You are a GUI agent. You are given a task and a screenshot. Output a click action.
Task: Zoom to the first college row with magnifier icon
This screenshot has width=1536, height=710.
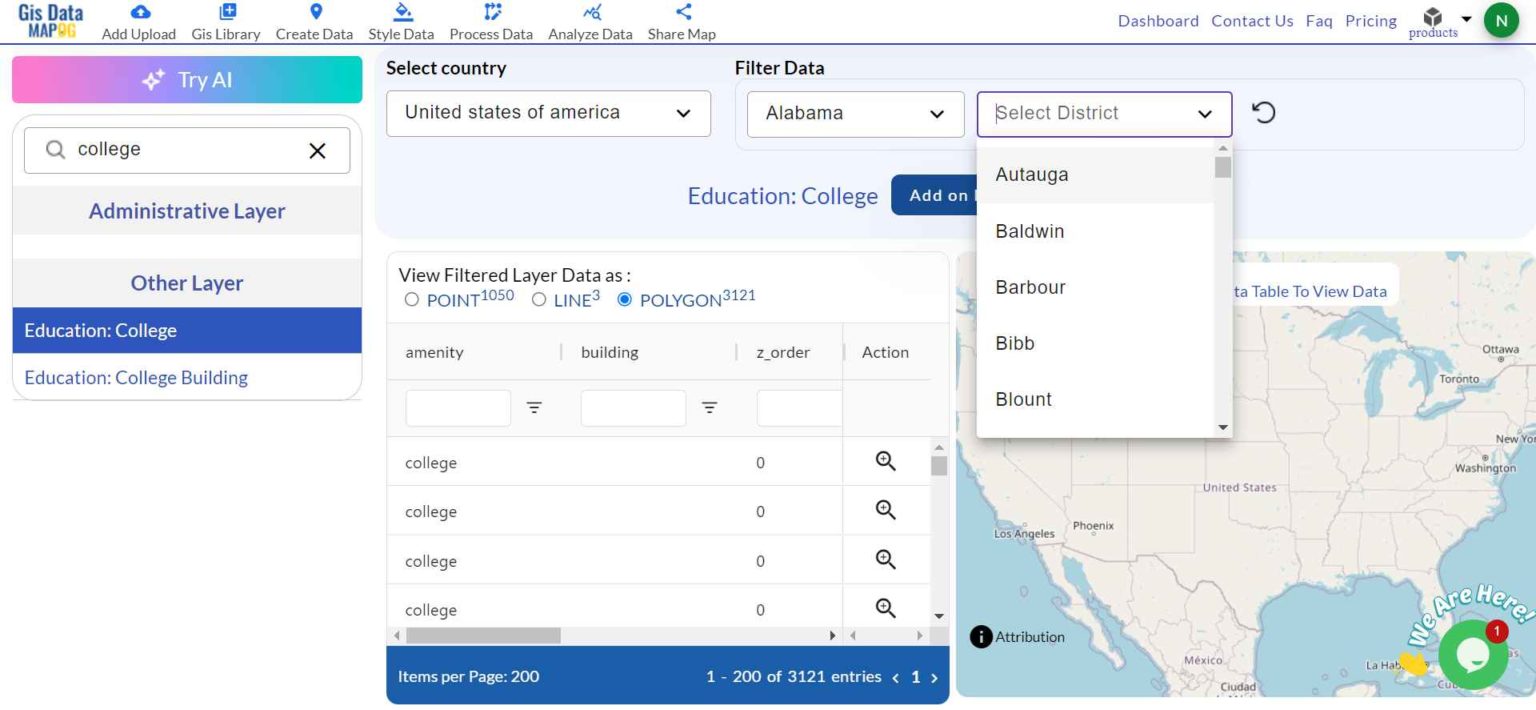(884, 461)
